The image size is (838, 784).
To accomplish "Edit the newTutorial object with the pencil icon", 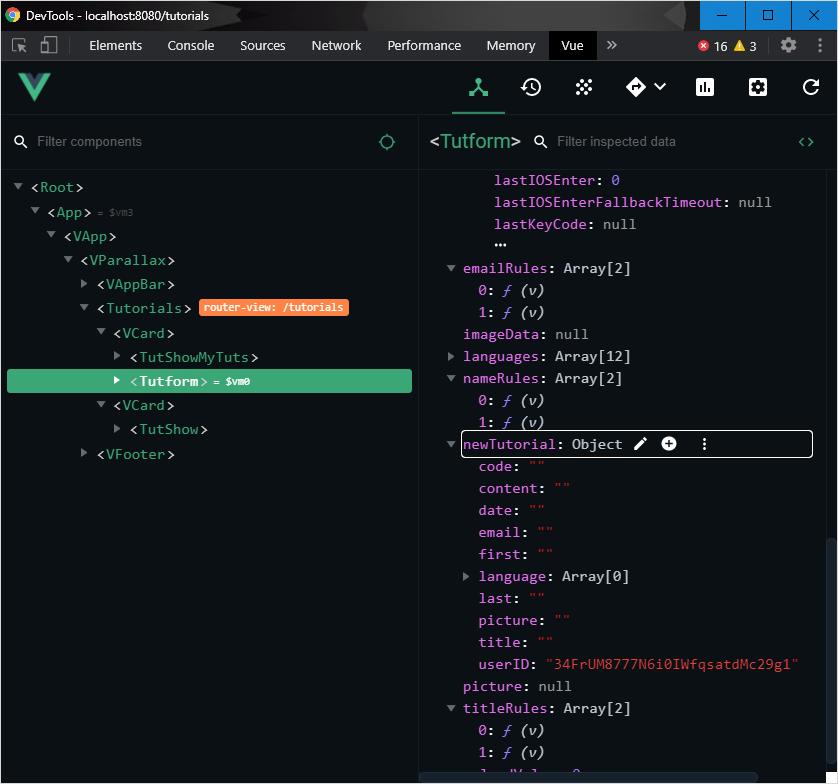I will pyautogui.click(x=640, y=443).
